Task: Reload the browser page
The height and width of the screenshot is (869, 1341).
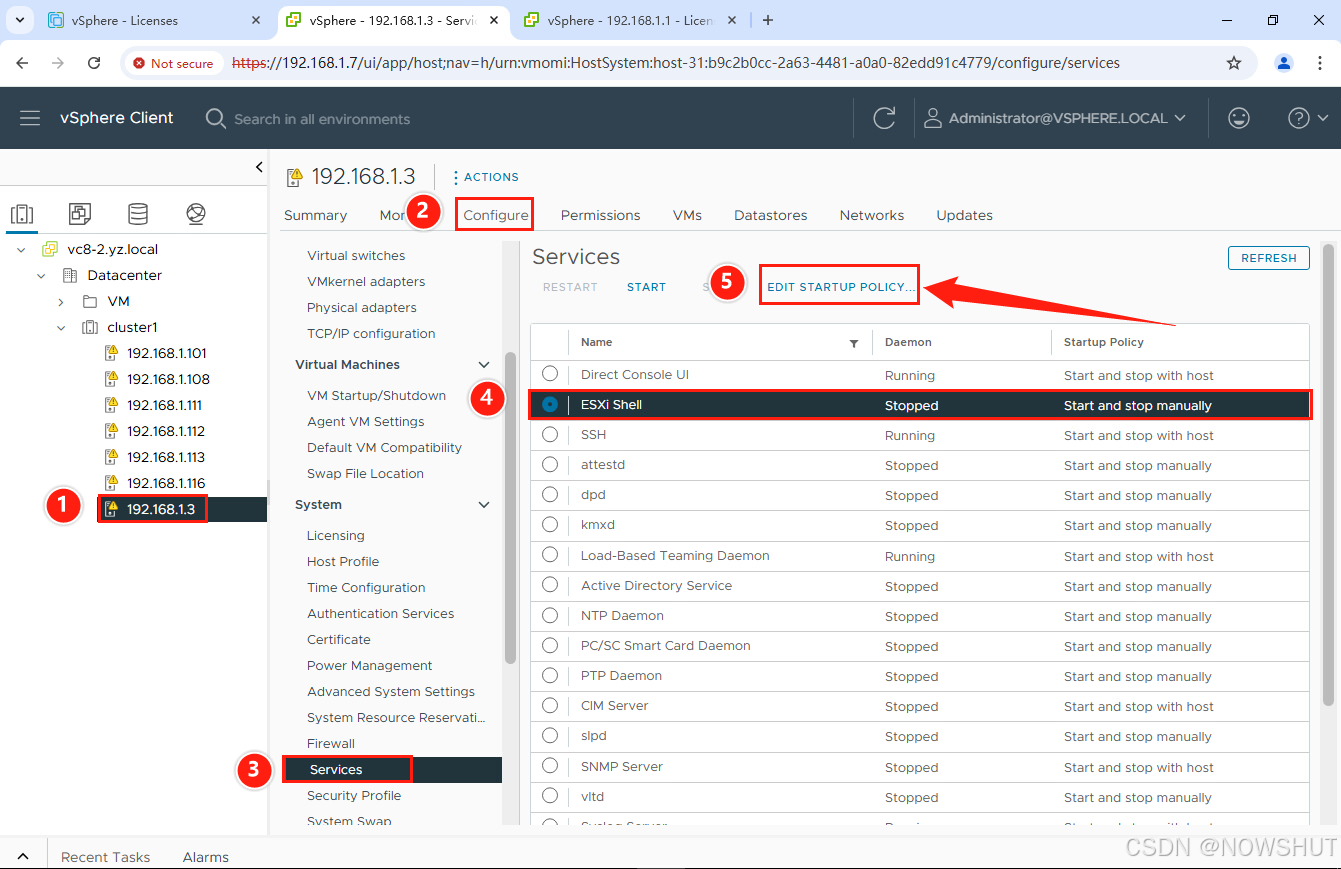Action: (x=94, y=63)
